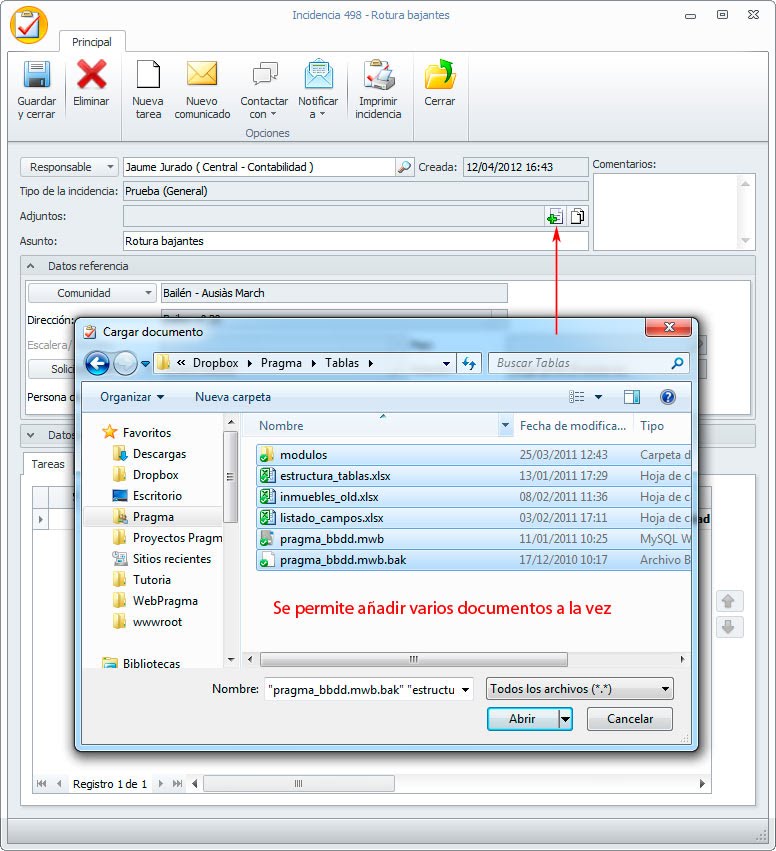Click the Fecha de modificación column header
Image resolution: width=776 pixels, height=851 pixels.
click(574, 426)
